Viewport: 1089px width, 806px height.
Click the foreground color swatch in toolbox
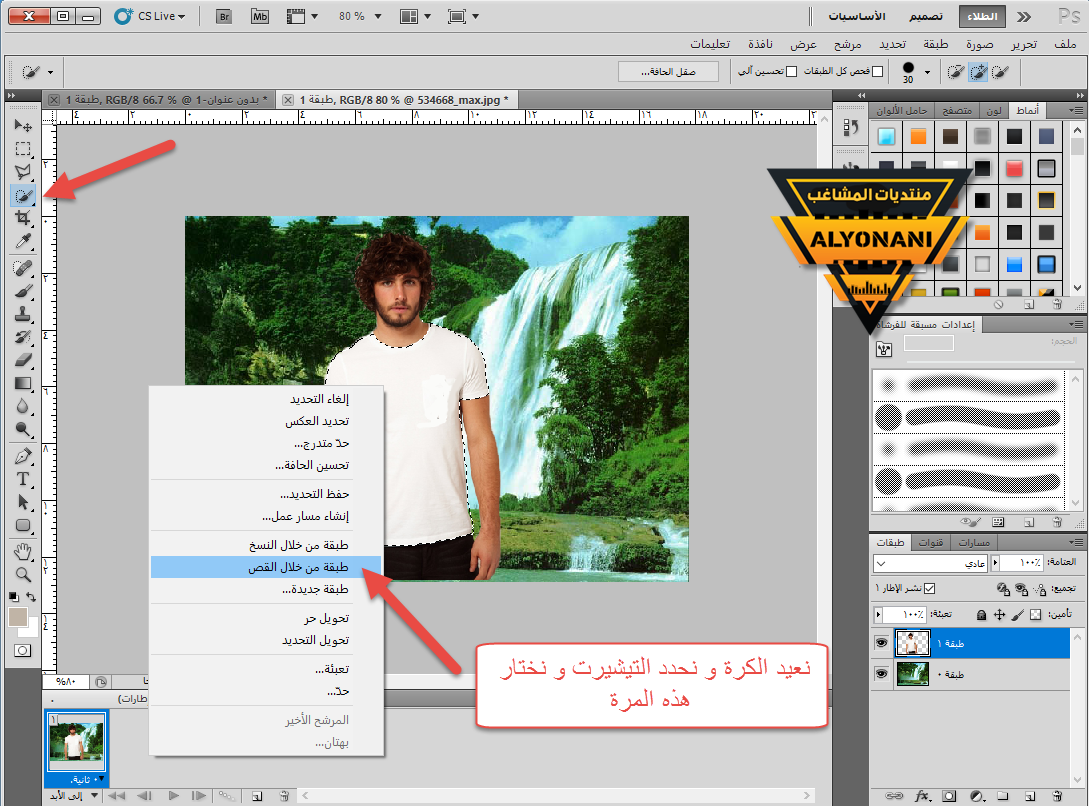17,617
